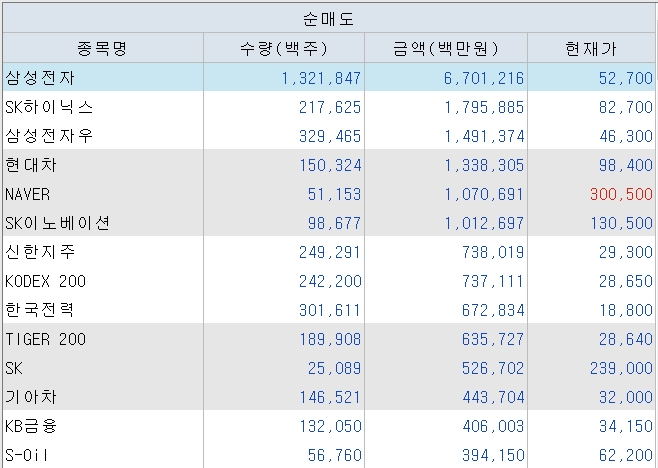This screenshot has height=468, width=658.
Task: Click amount value 635,727
Action: tap(493, 339)
